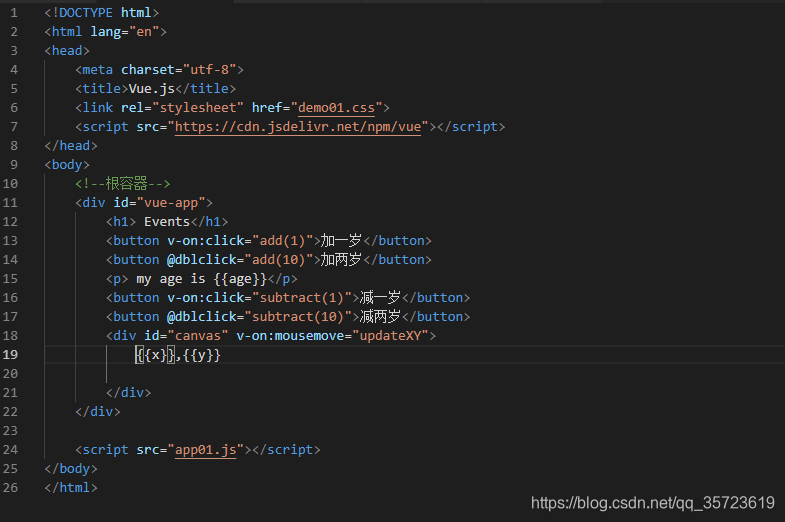Click the opening '<body>' tag
This screenshot has width=785, height=522.
67,165
